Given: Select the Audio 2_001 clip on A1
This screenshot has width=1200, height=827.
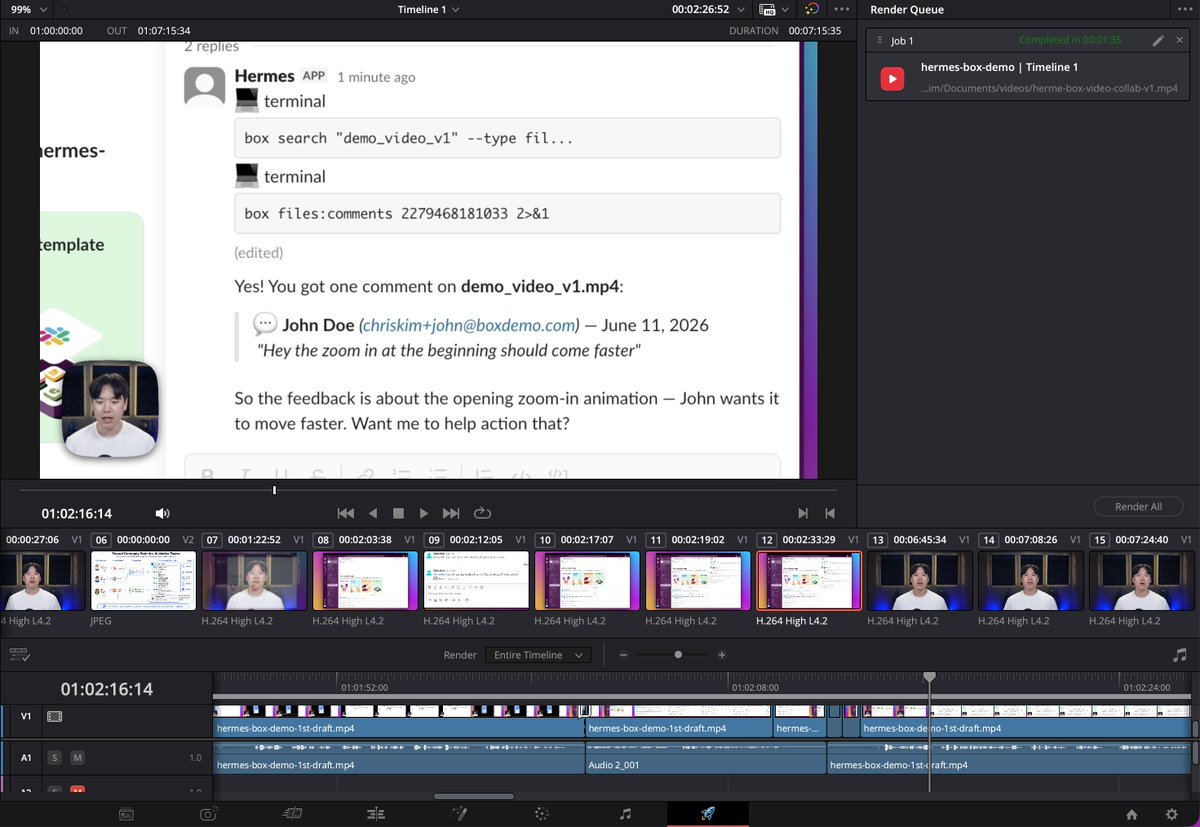Looking at the screenshot, I should (x=706, y=758).
